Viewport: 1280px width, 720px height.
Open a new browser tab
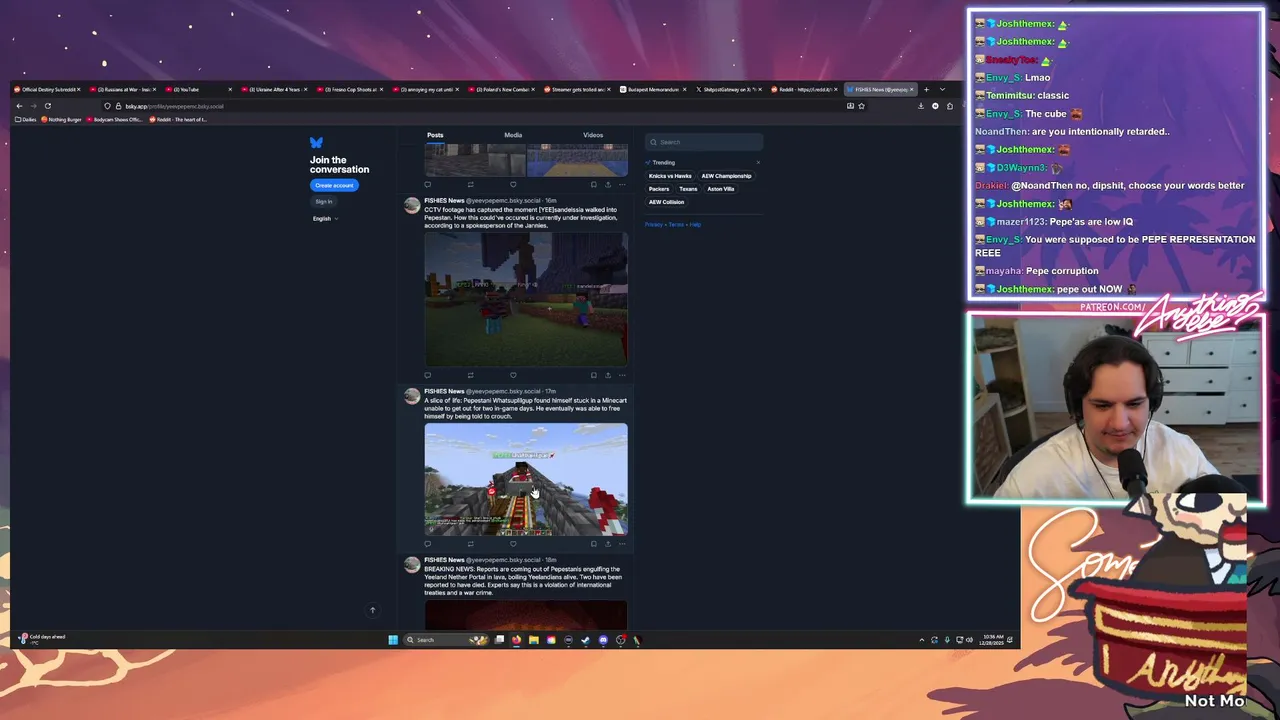click(926, 90)
